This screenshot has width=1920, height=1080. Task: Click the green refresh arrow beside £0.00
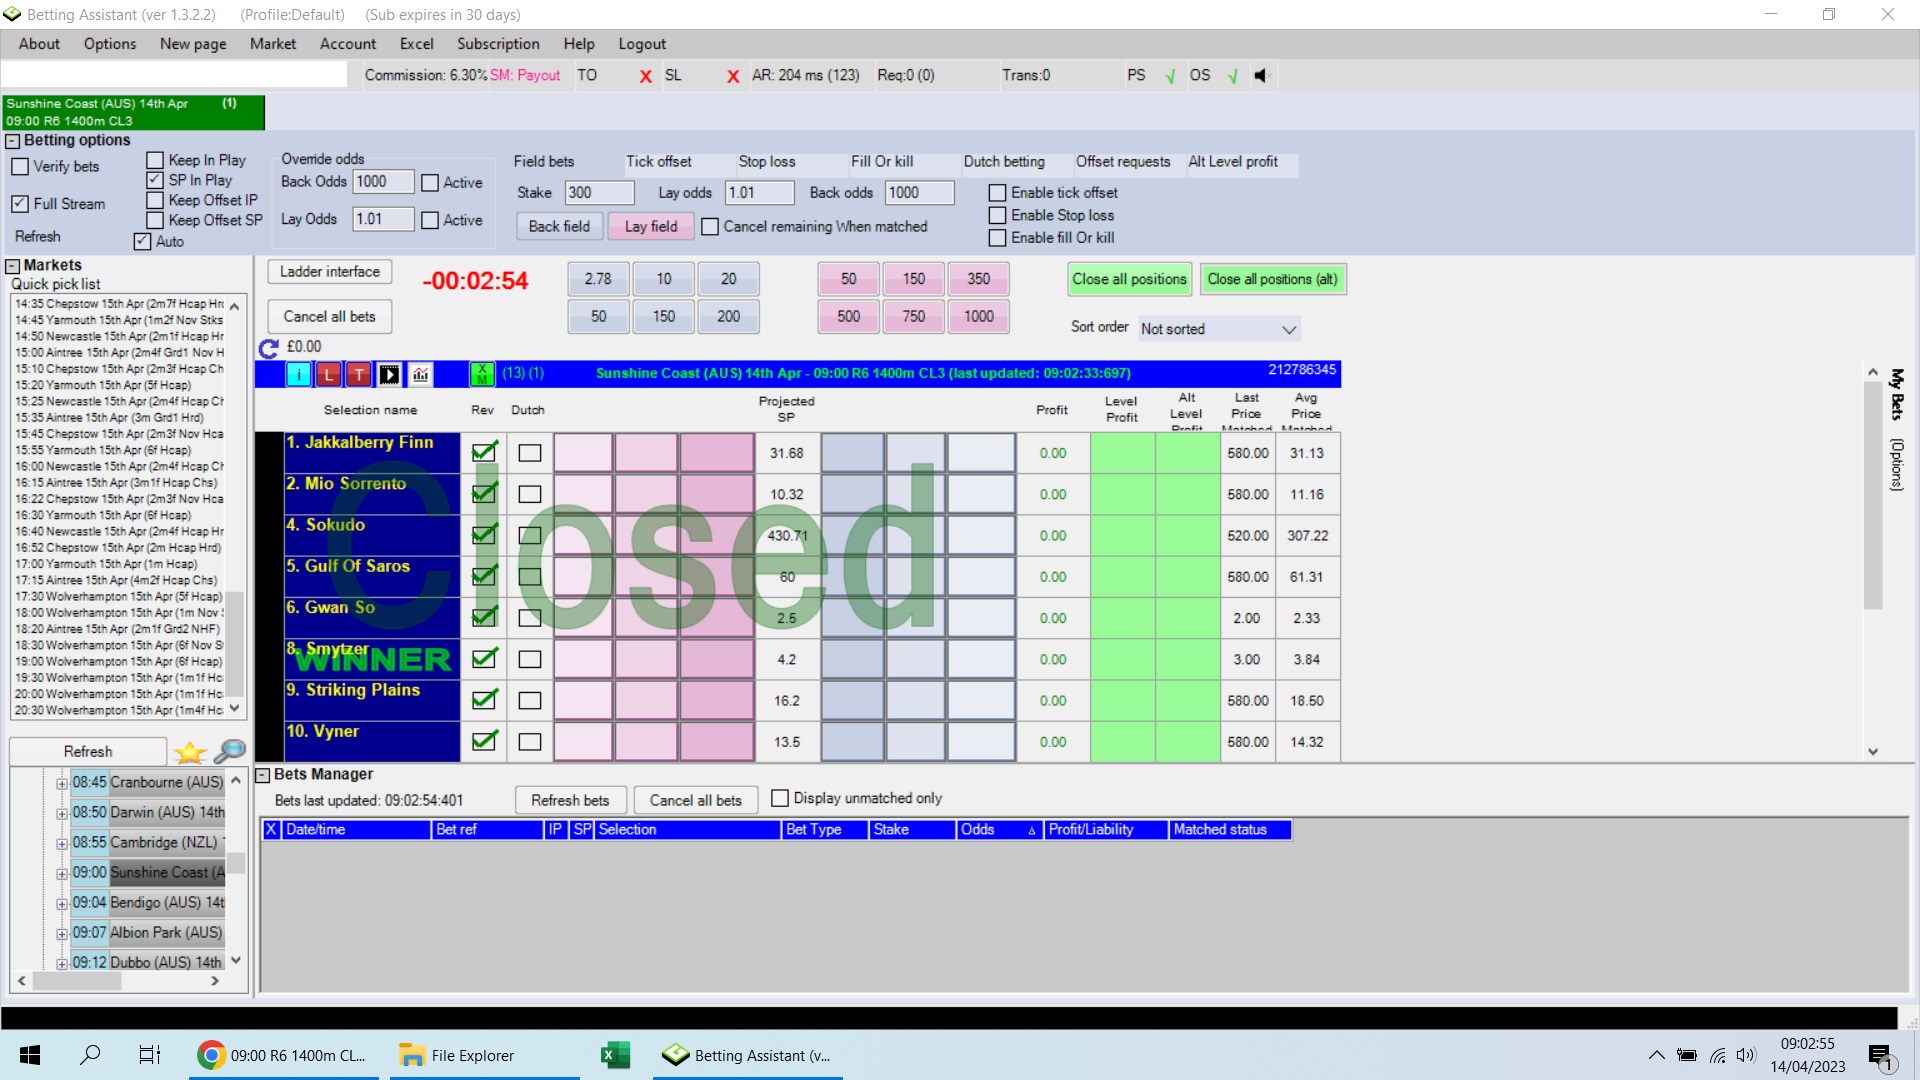267,349
